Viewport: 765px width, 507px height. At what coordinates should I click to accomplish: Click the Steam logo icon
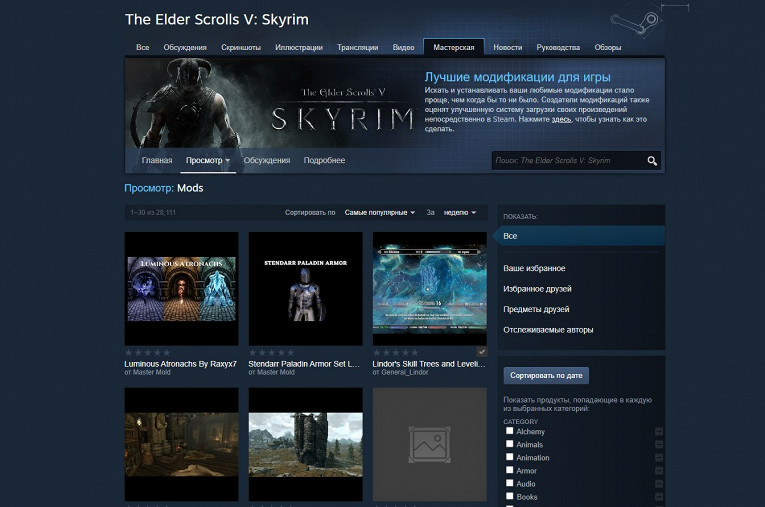click(636, 22)
